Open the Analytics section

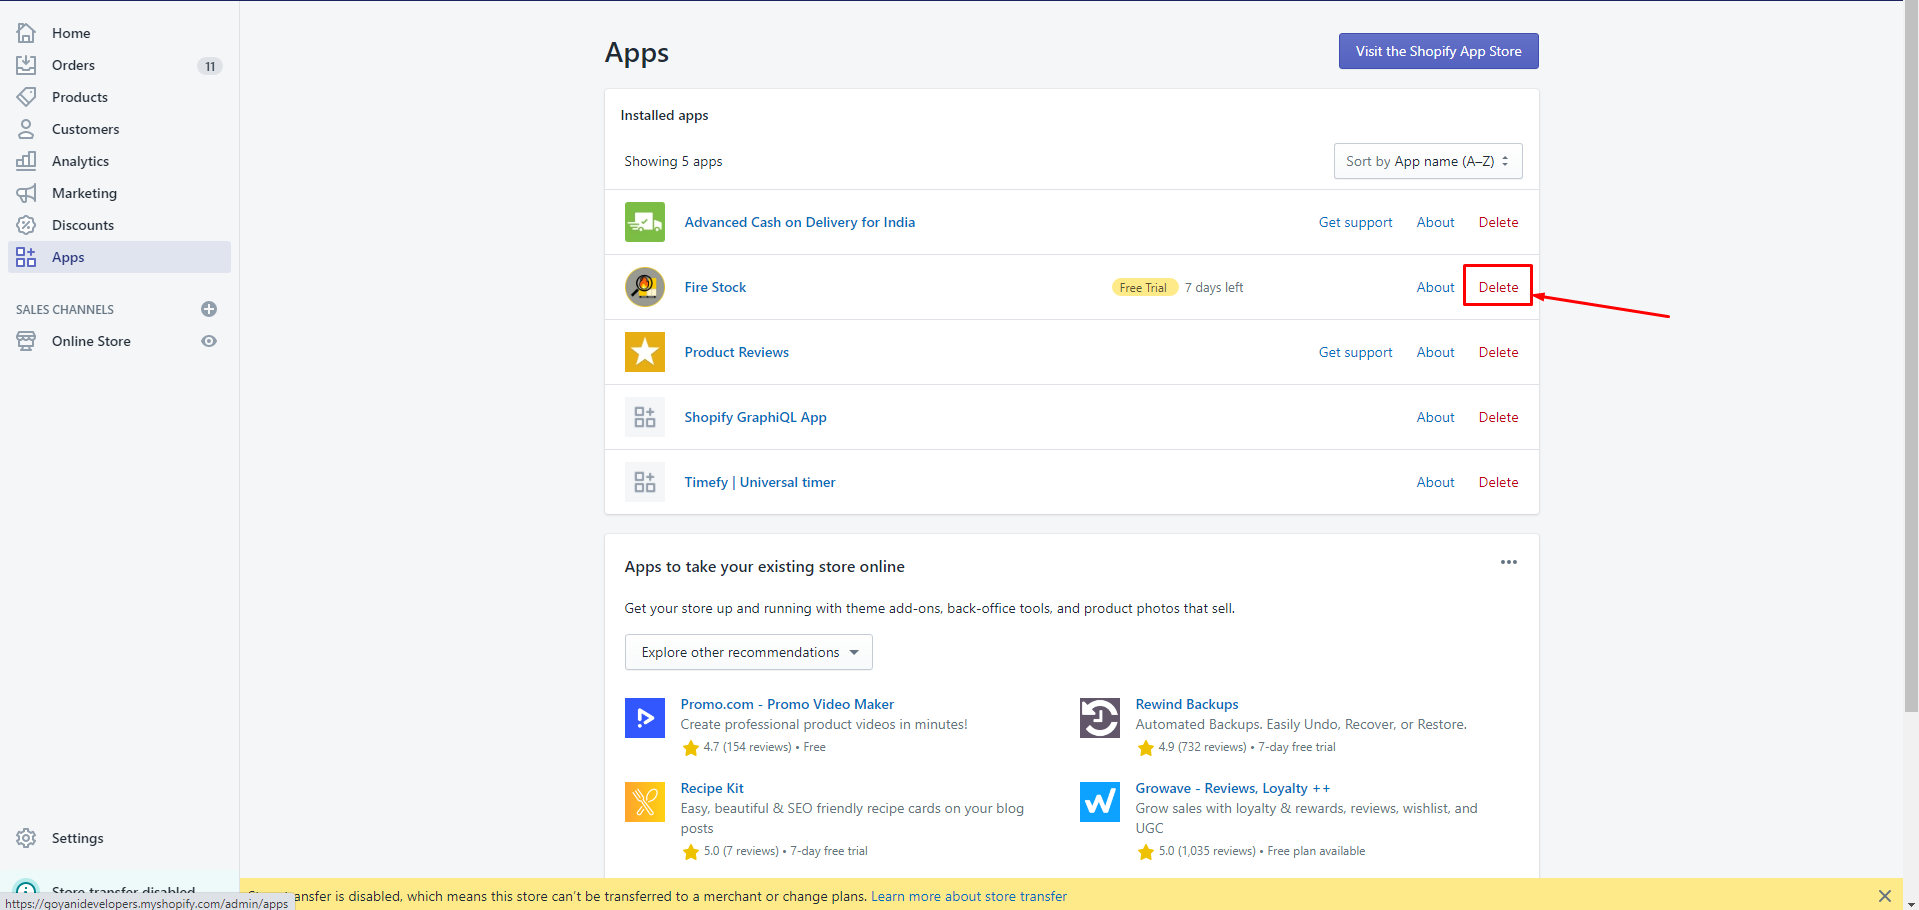pos(80,161)
